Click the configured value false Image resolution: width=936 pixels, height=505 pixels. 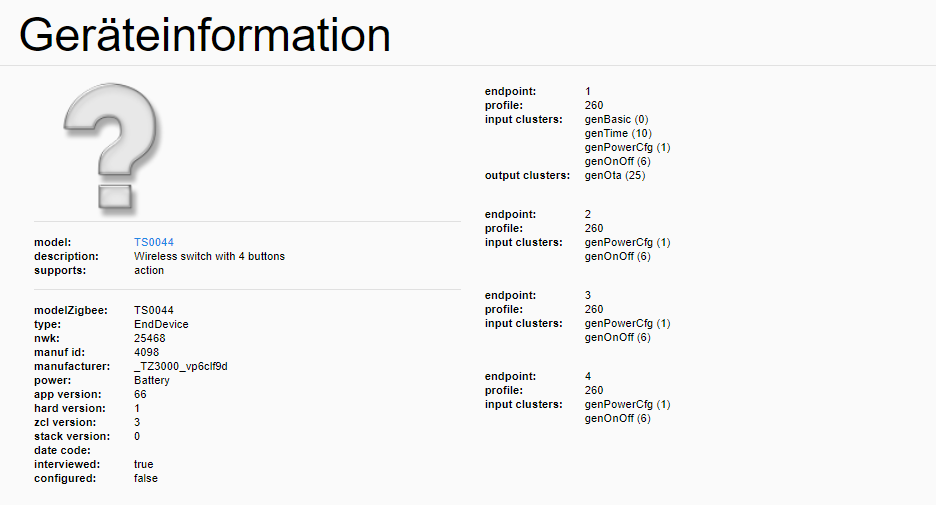[x=146, y=479]
